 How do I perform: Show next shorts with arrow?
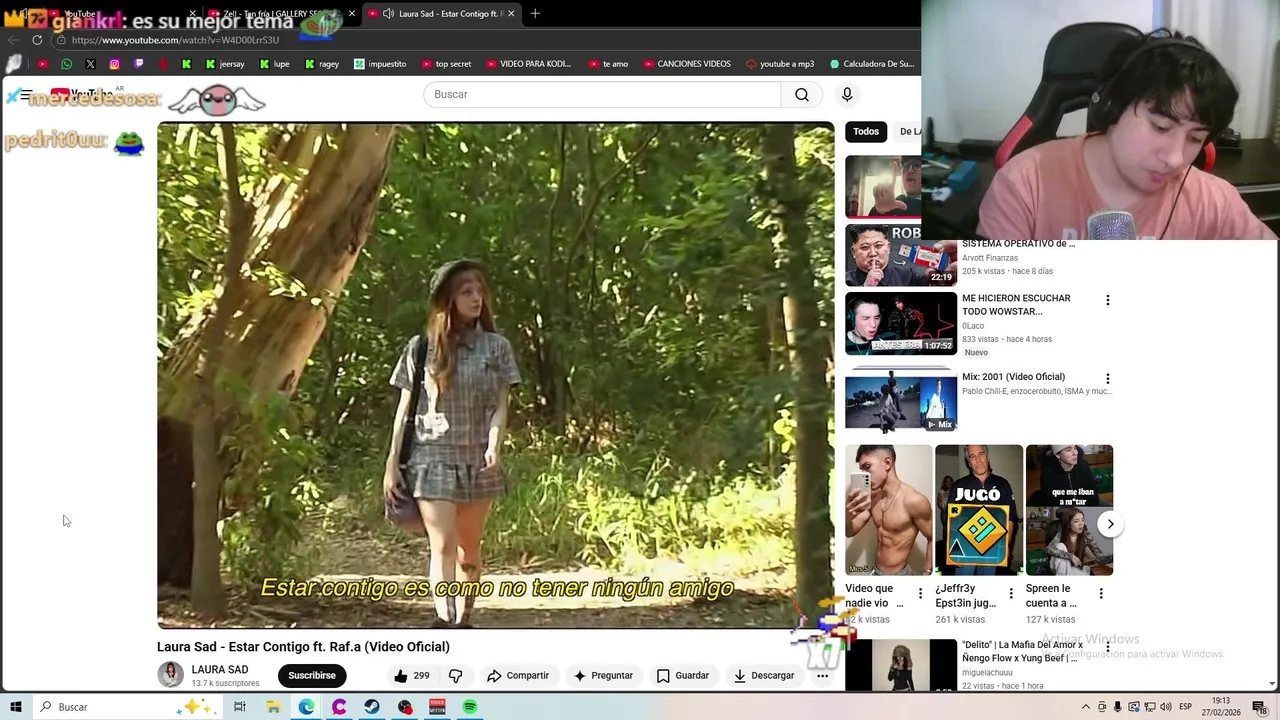coord(1110,524)
